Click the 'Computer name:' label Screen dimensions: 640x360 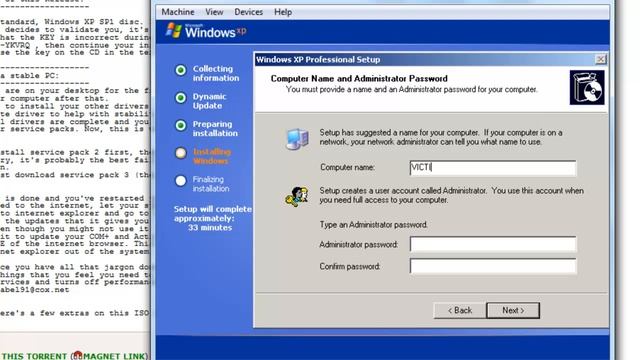[x=347, y=167]
